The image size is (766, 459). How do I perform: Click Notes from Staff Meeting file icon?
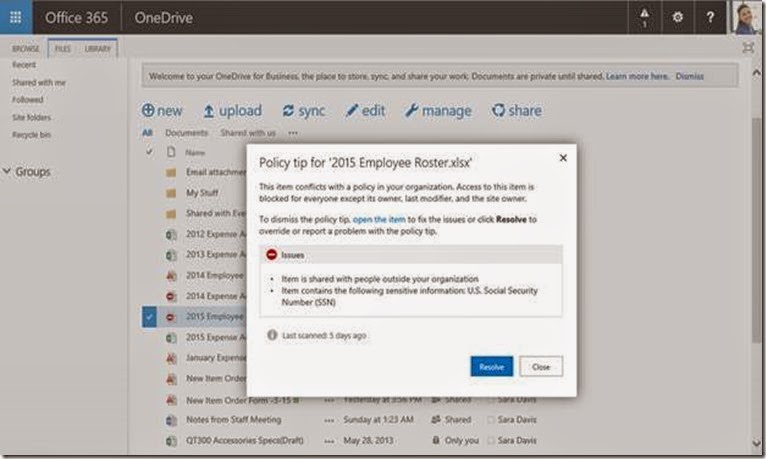pyautogui.click(x=170, y=420)
